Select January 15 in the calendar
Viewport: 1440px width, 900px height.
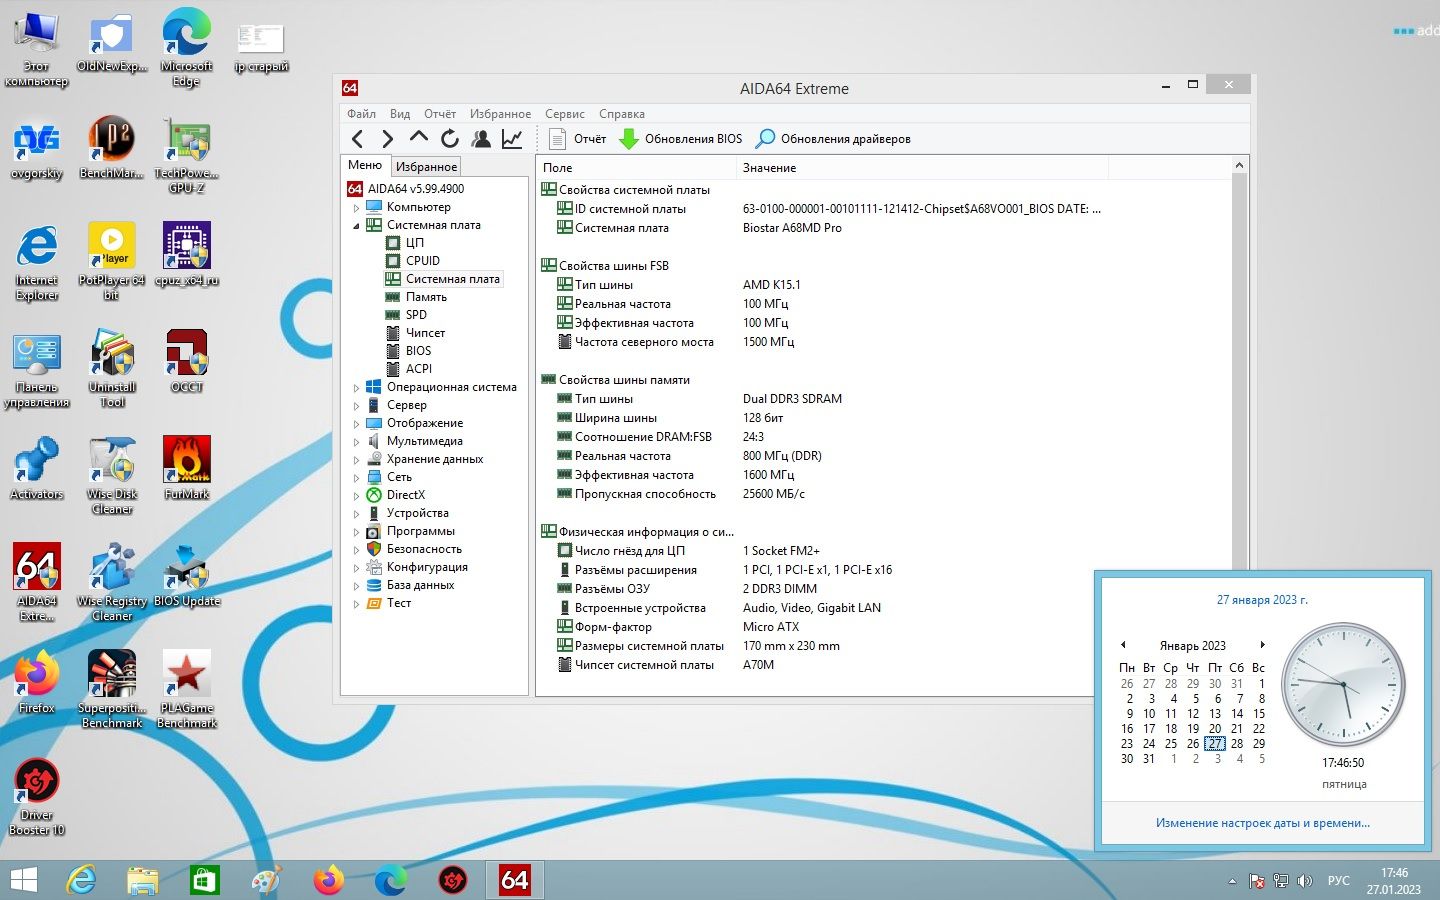pyautogui.click(x=1259, y=714)
